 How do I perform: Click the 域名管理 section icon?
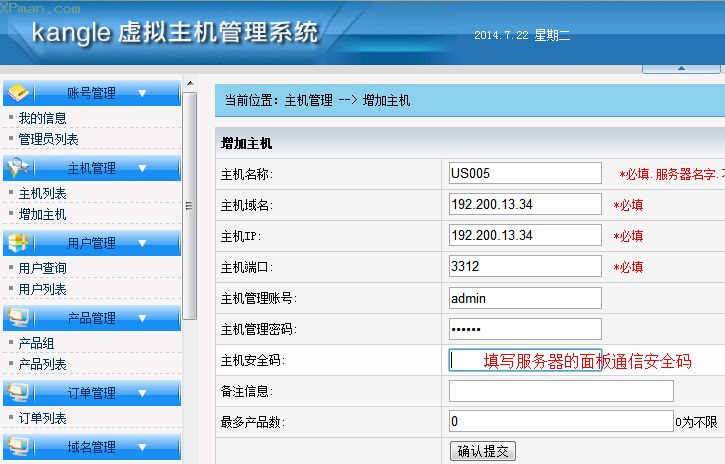pyautogui.click(x=20, y=447)
